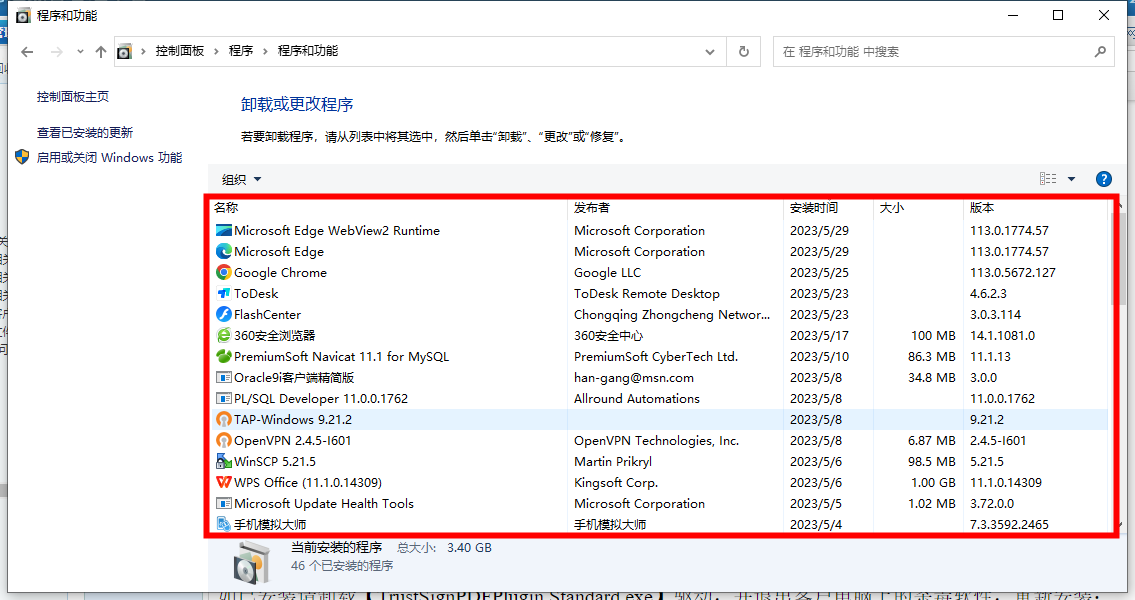Click the back navigation arrow
The width and height of the screenshot is (1135, 600).
(x=28, y=52)
